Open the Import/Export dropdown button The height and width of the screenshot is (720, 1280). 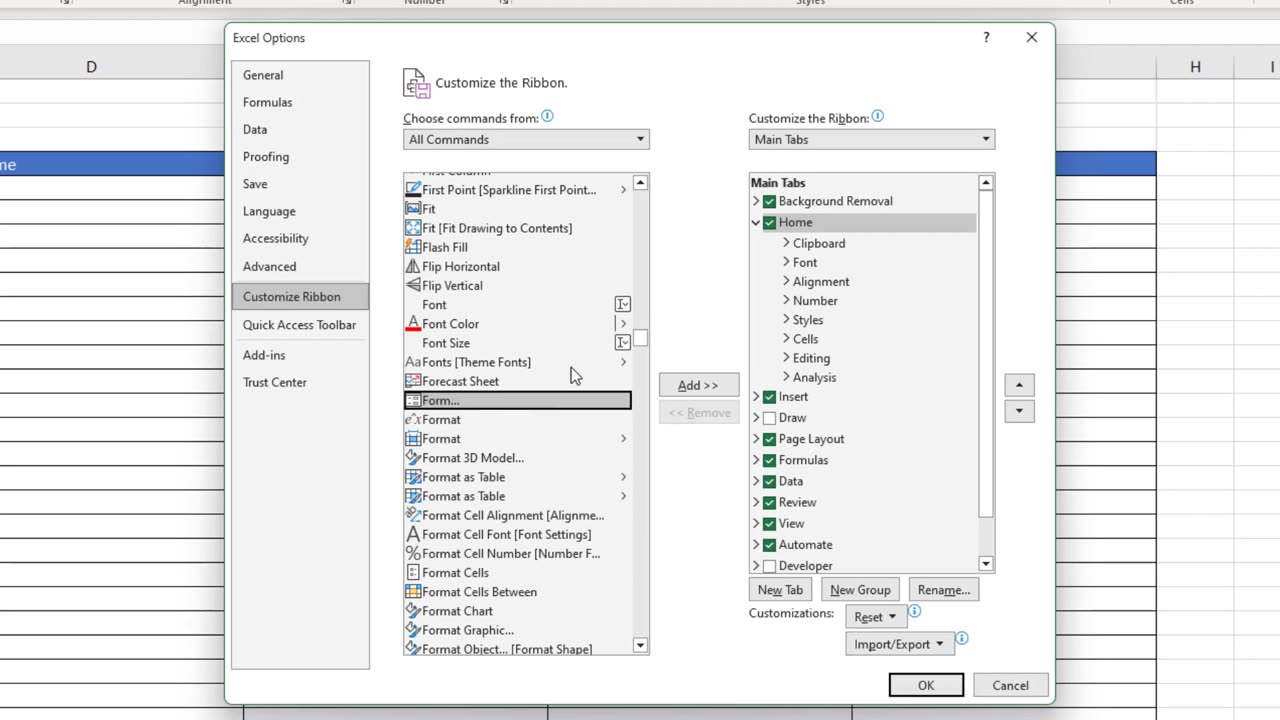900,644
